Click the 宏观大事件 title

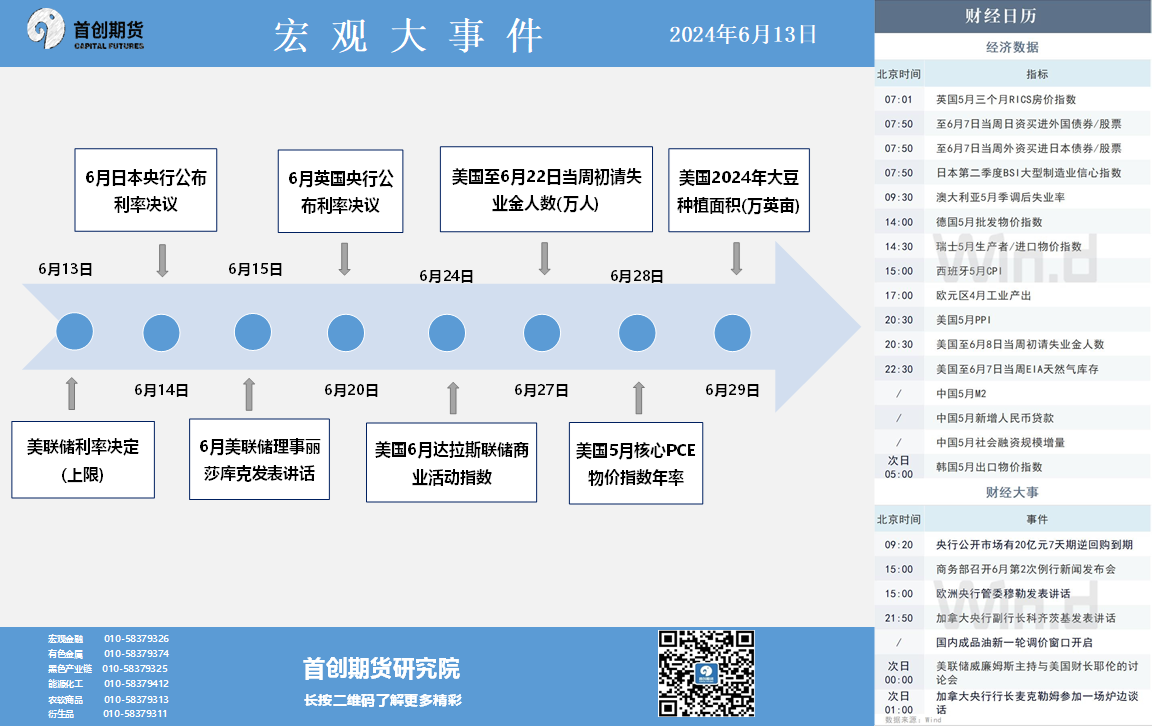coord(408,35)
